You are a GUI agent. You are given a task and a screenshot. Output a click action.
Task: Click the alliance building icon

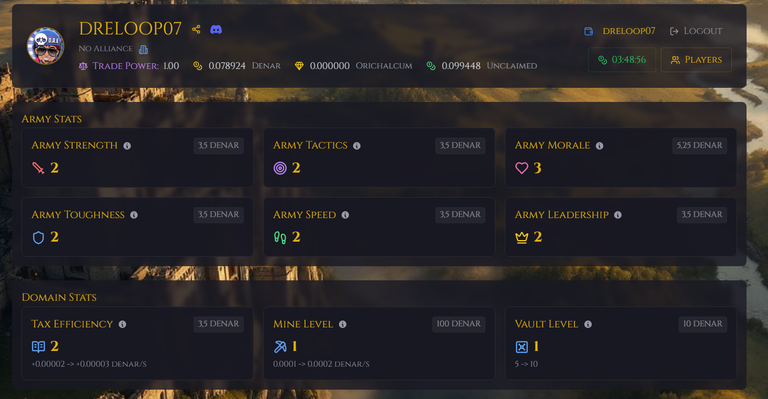(143, 49)
